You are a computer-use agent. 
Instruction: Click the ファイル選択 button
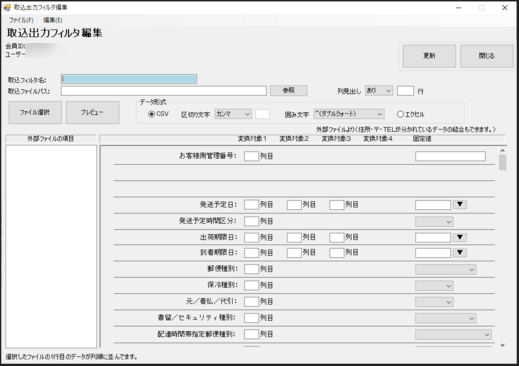click(x=35, y=113)
